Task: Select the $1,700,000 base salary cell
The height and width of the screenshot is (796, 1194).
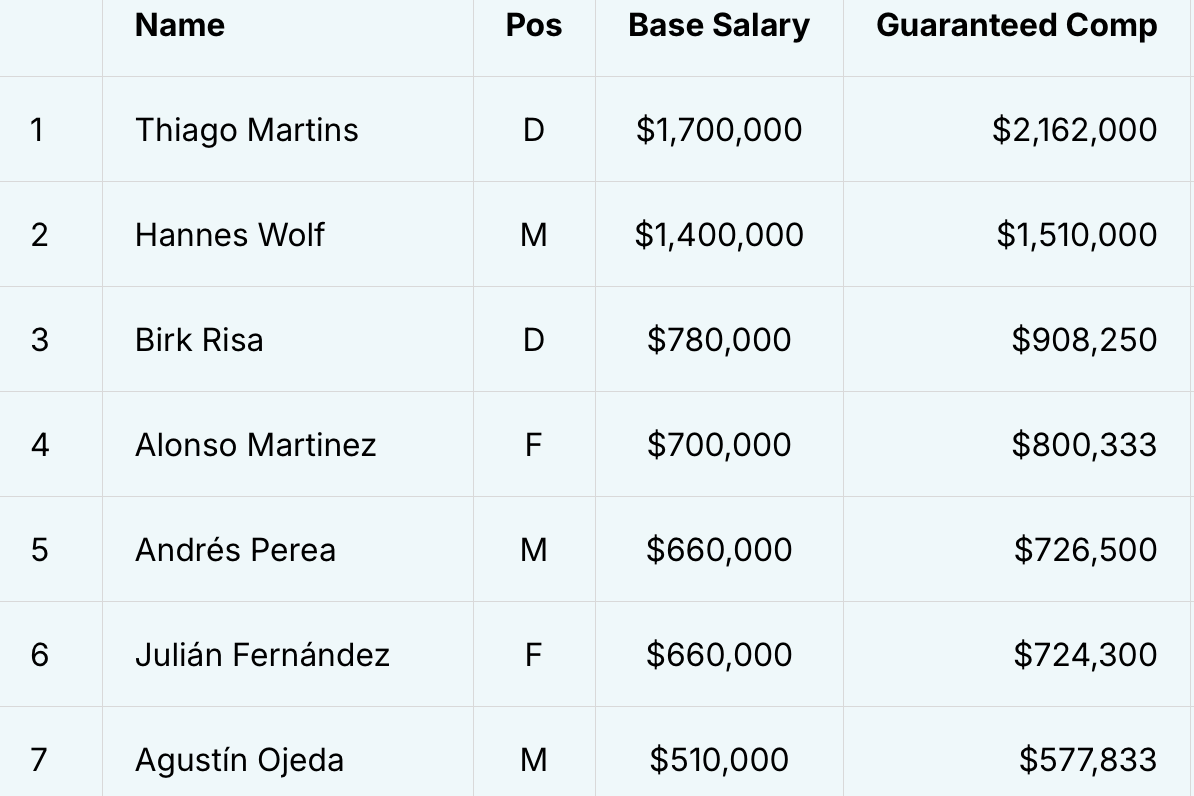Action: click(719, 130)
